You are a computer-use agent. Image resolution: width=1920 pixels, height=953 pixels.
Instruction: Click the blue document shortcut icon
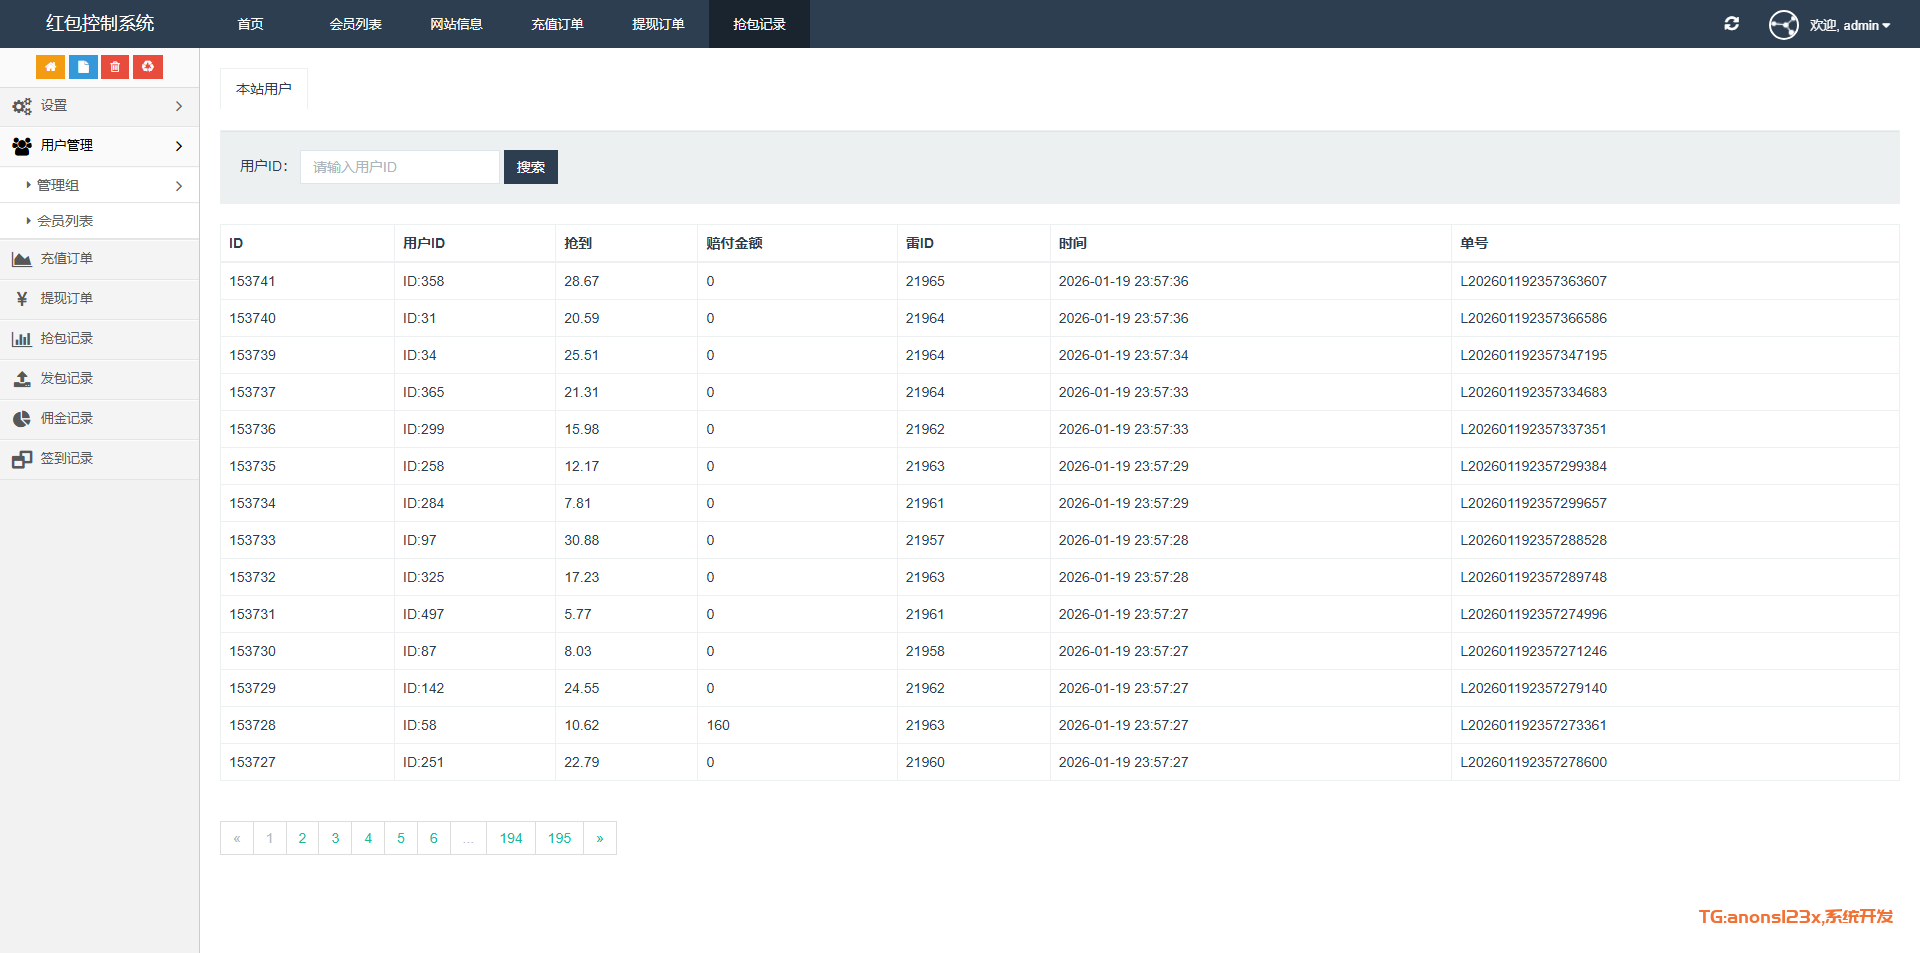[x=83, y=67]
